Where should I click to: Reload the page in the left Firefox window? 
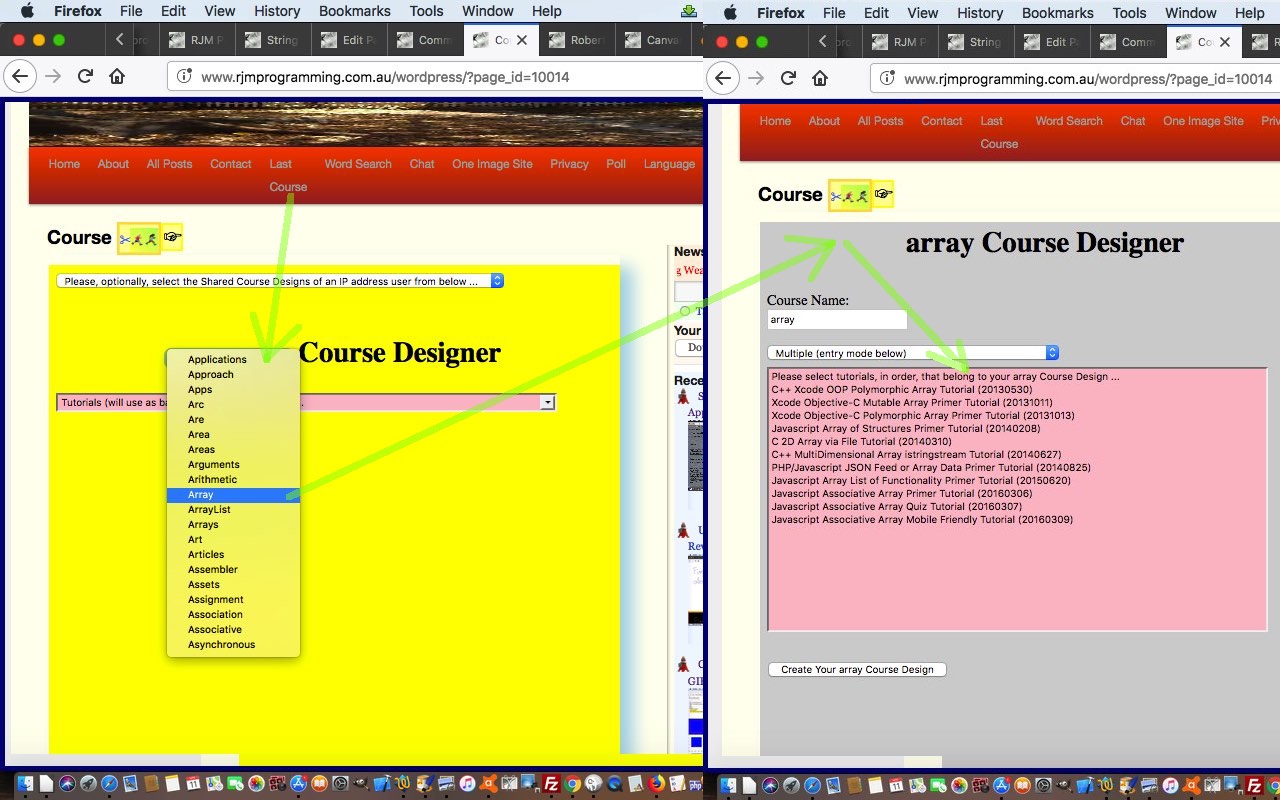pos(86,76)
